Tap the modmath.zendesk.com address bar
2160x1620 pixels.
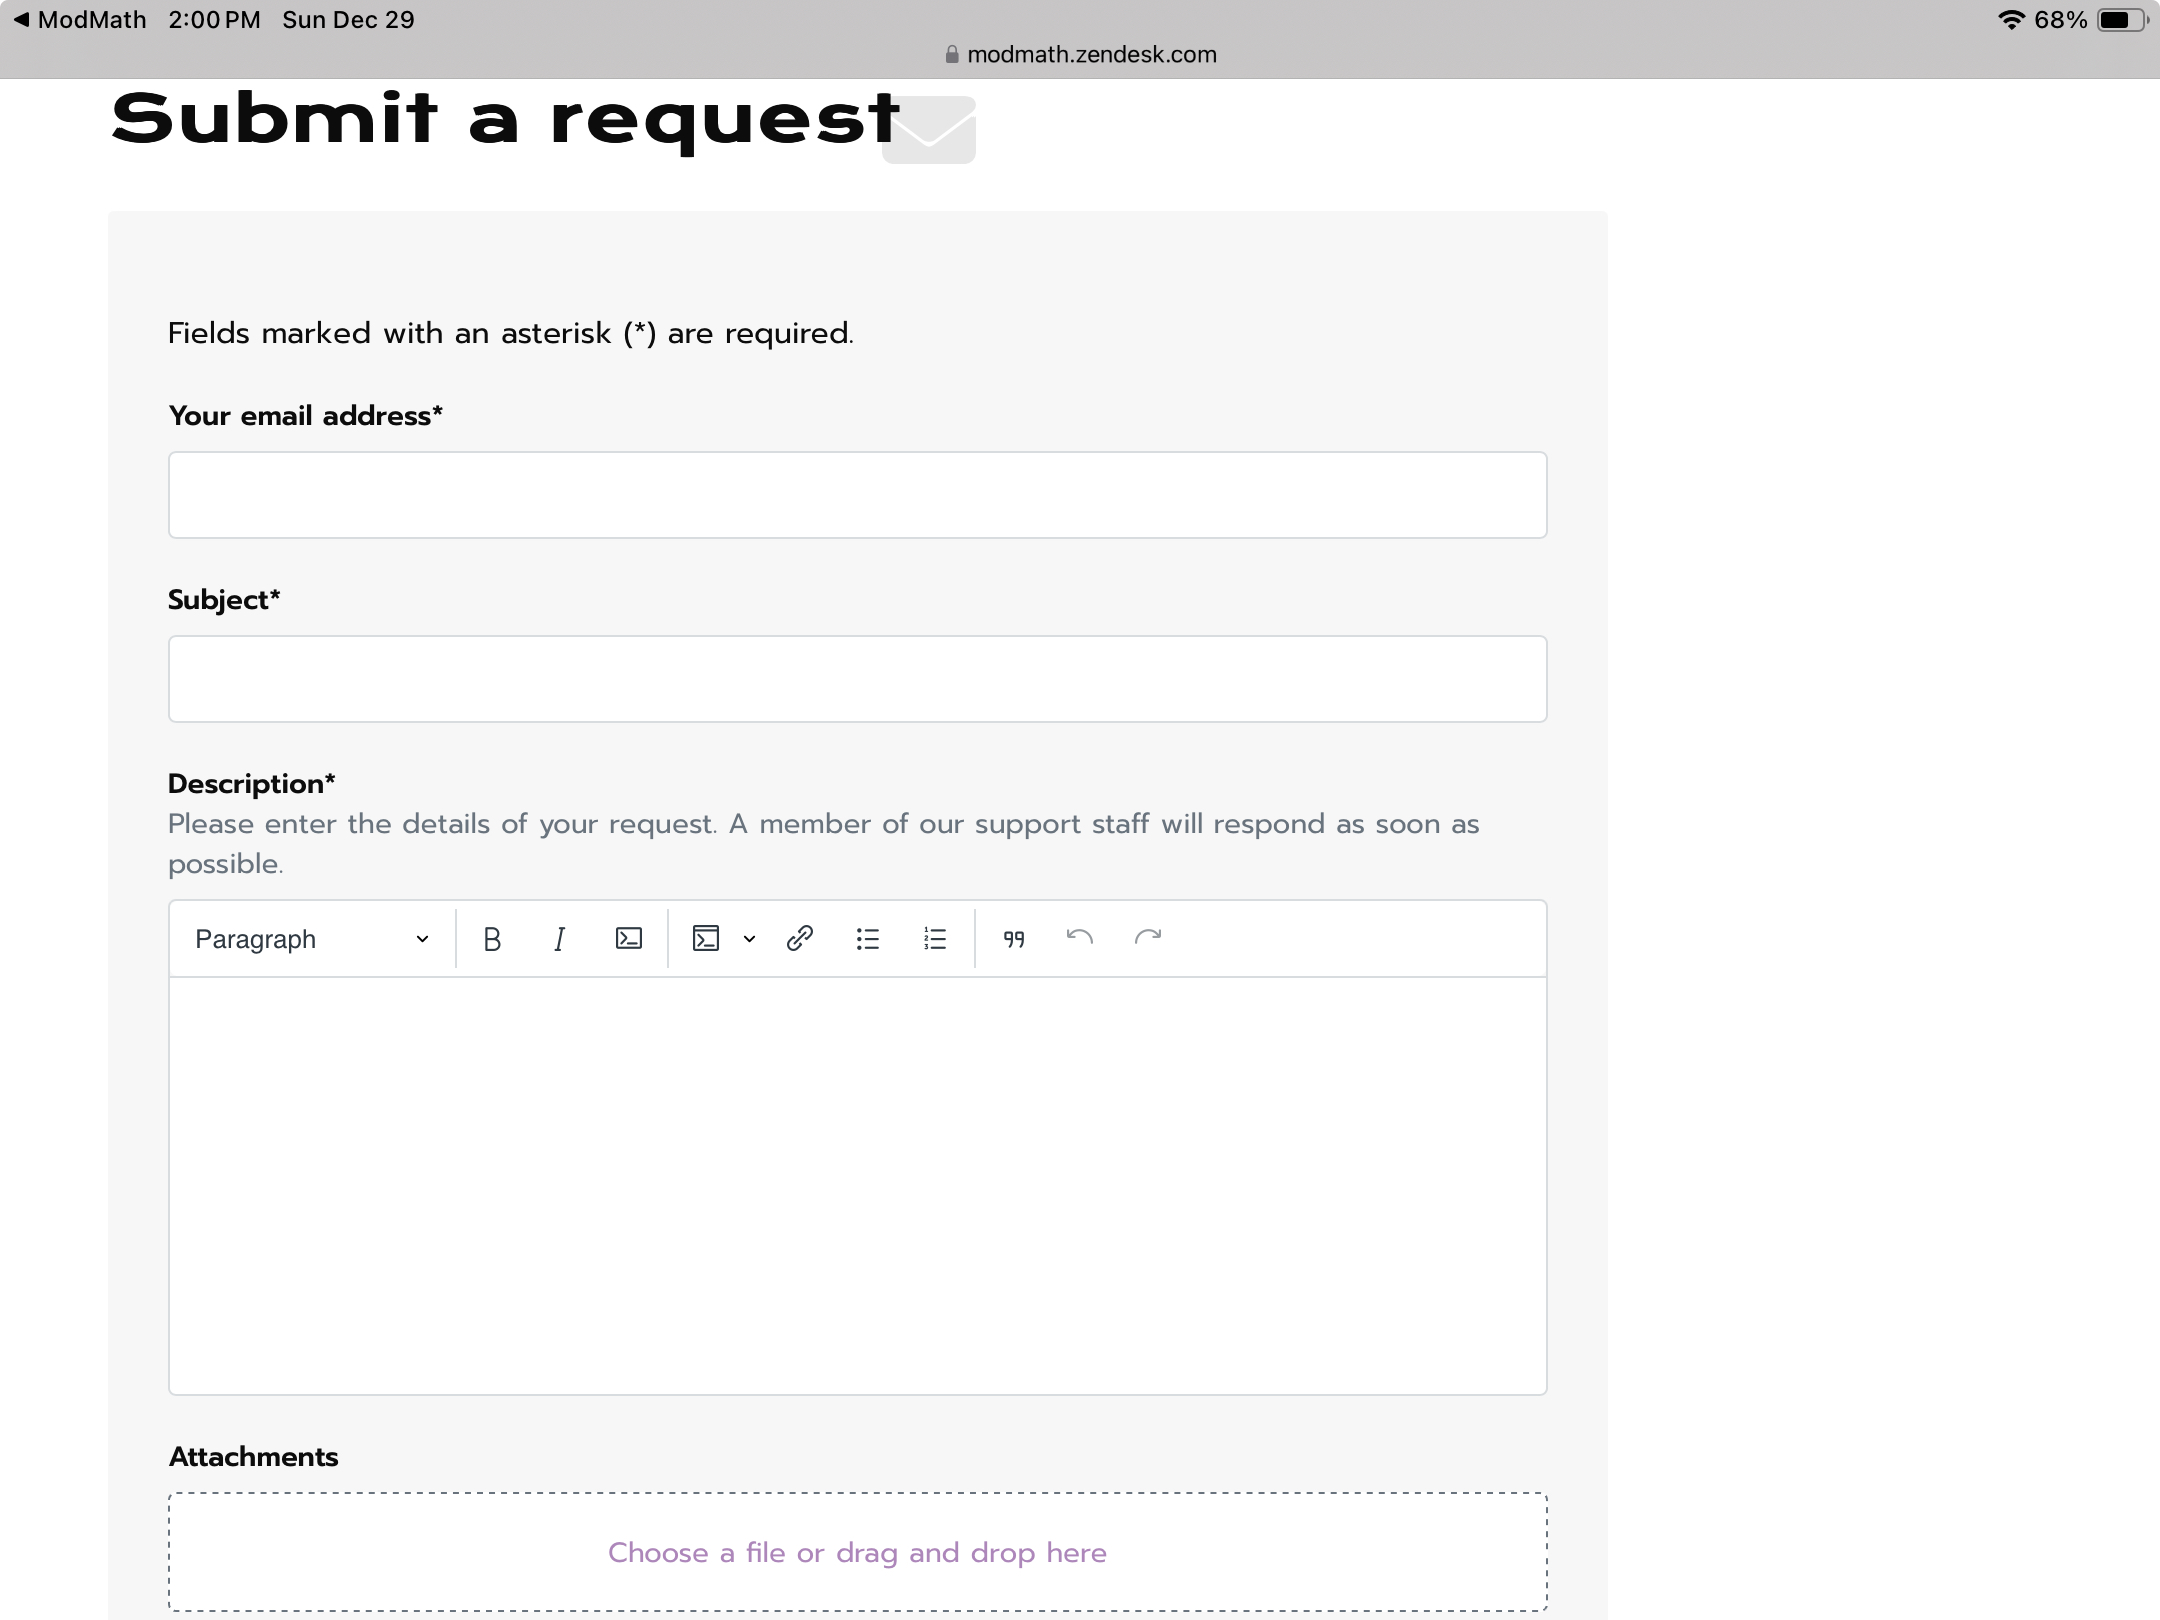tap(1081, 54)
